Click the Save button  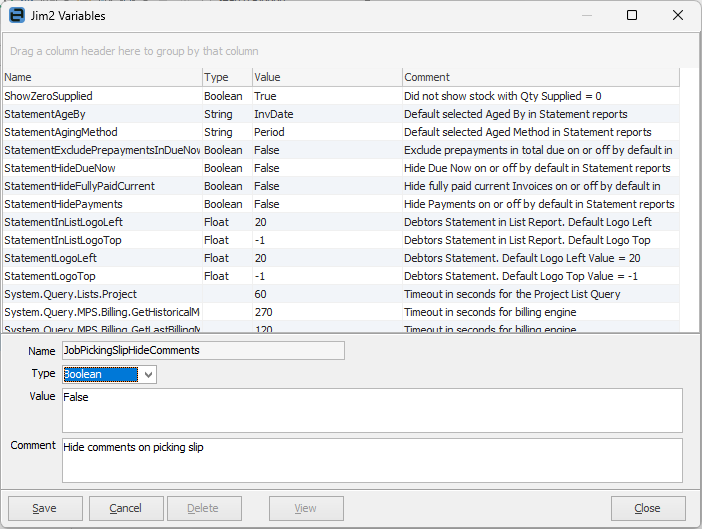point(44,508)
